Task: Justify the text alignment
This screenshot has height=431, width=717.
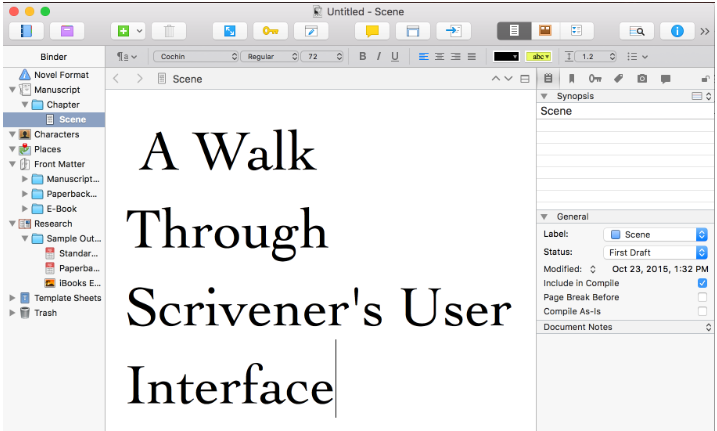Action: (471, 57)
